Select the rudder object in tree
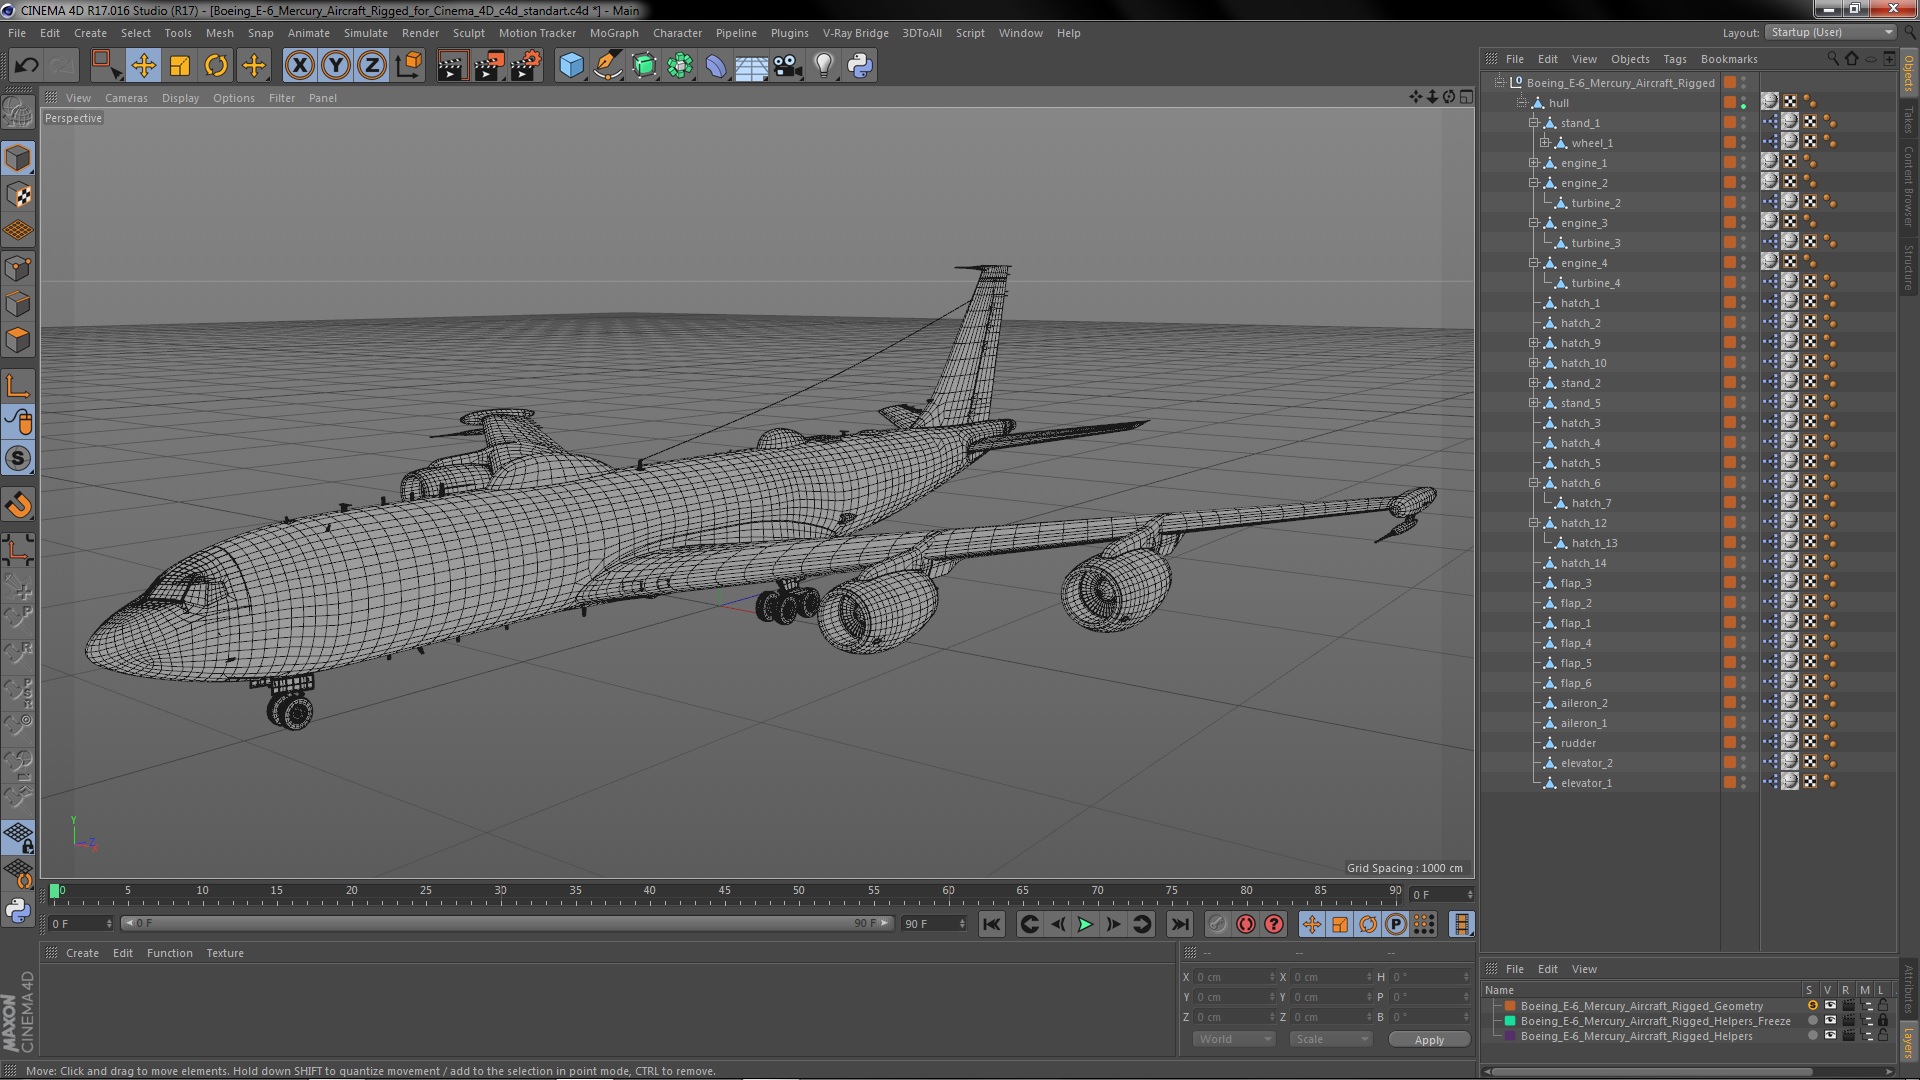Screen dimensions: 1920x1080 point(1578,743)
